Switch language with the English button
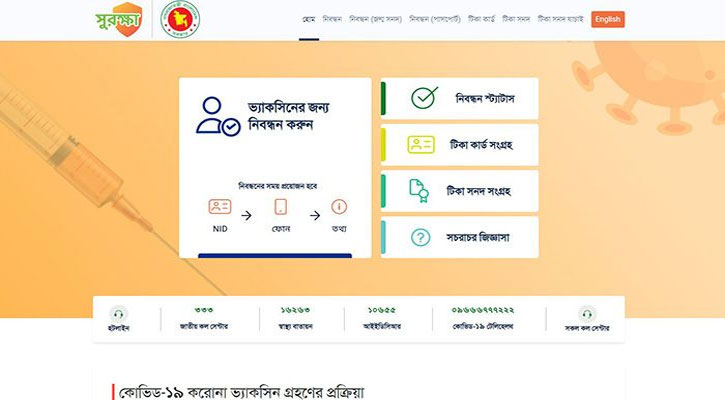Viewport: 725px width, 400px height. 608,19
